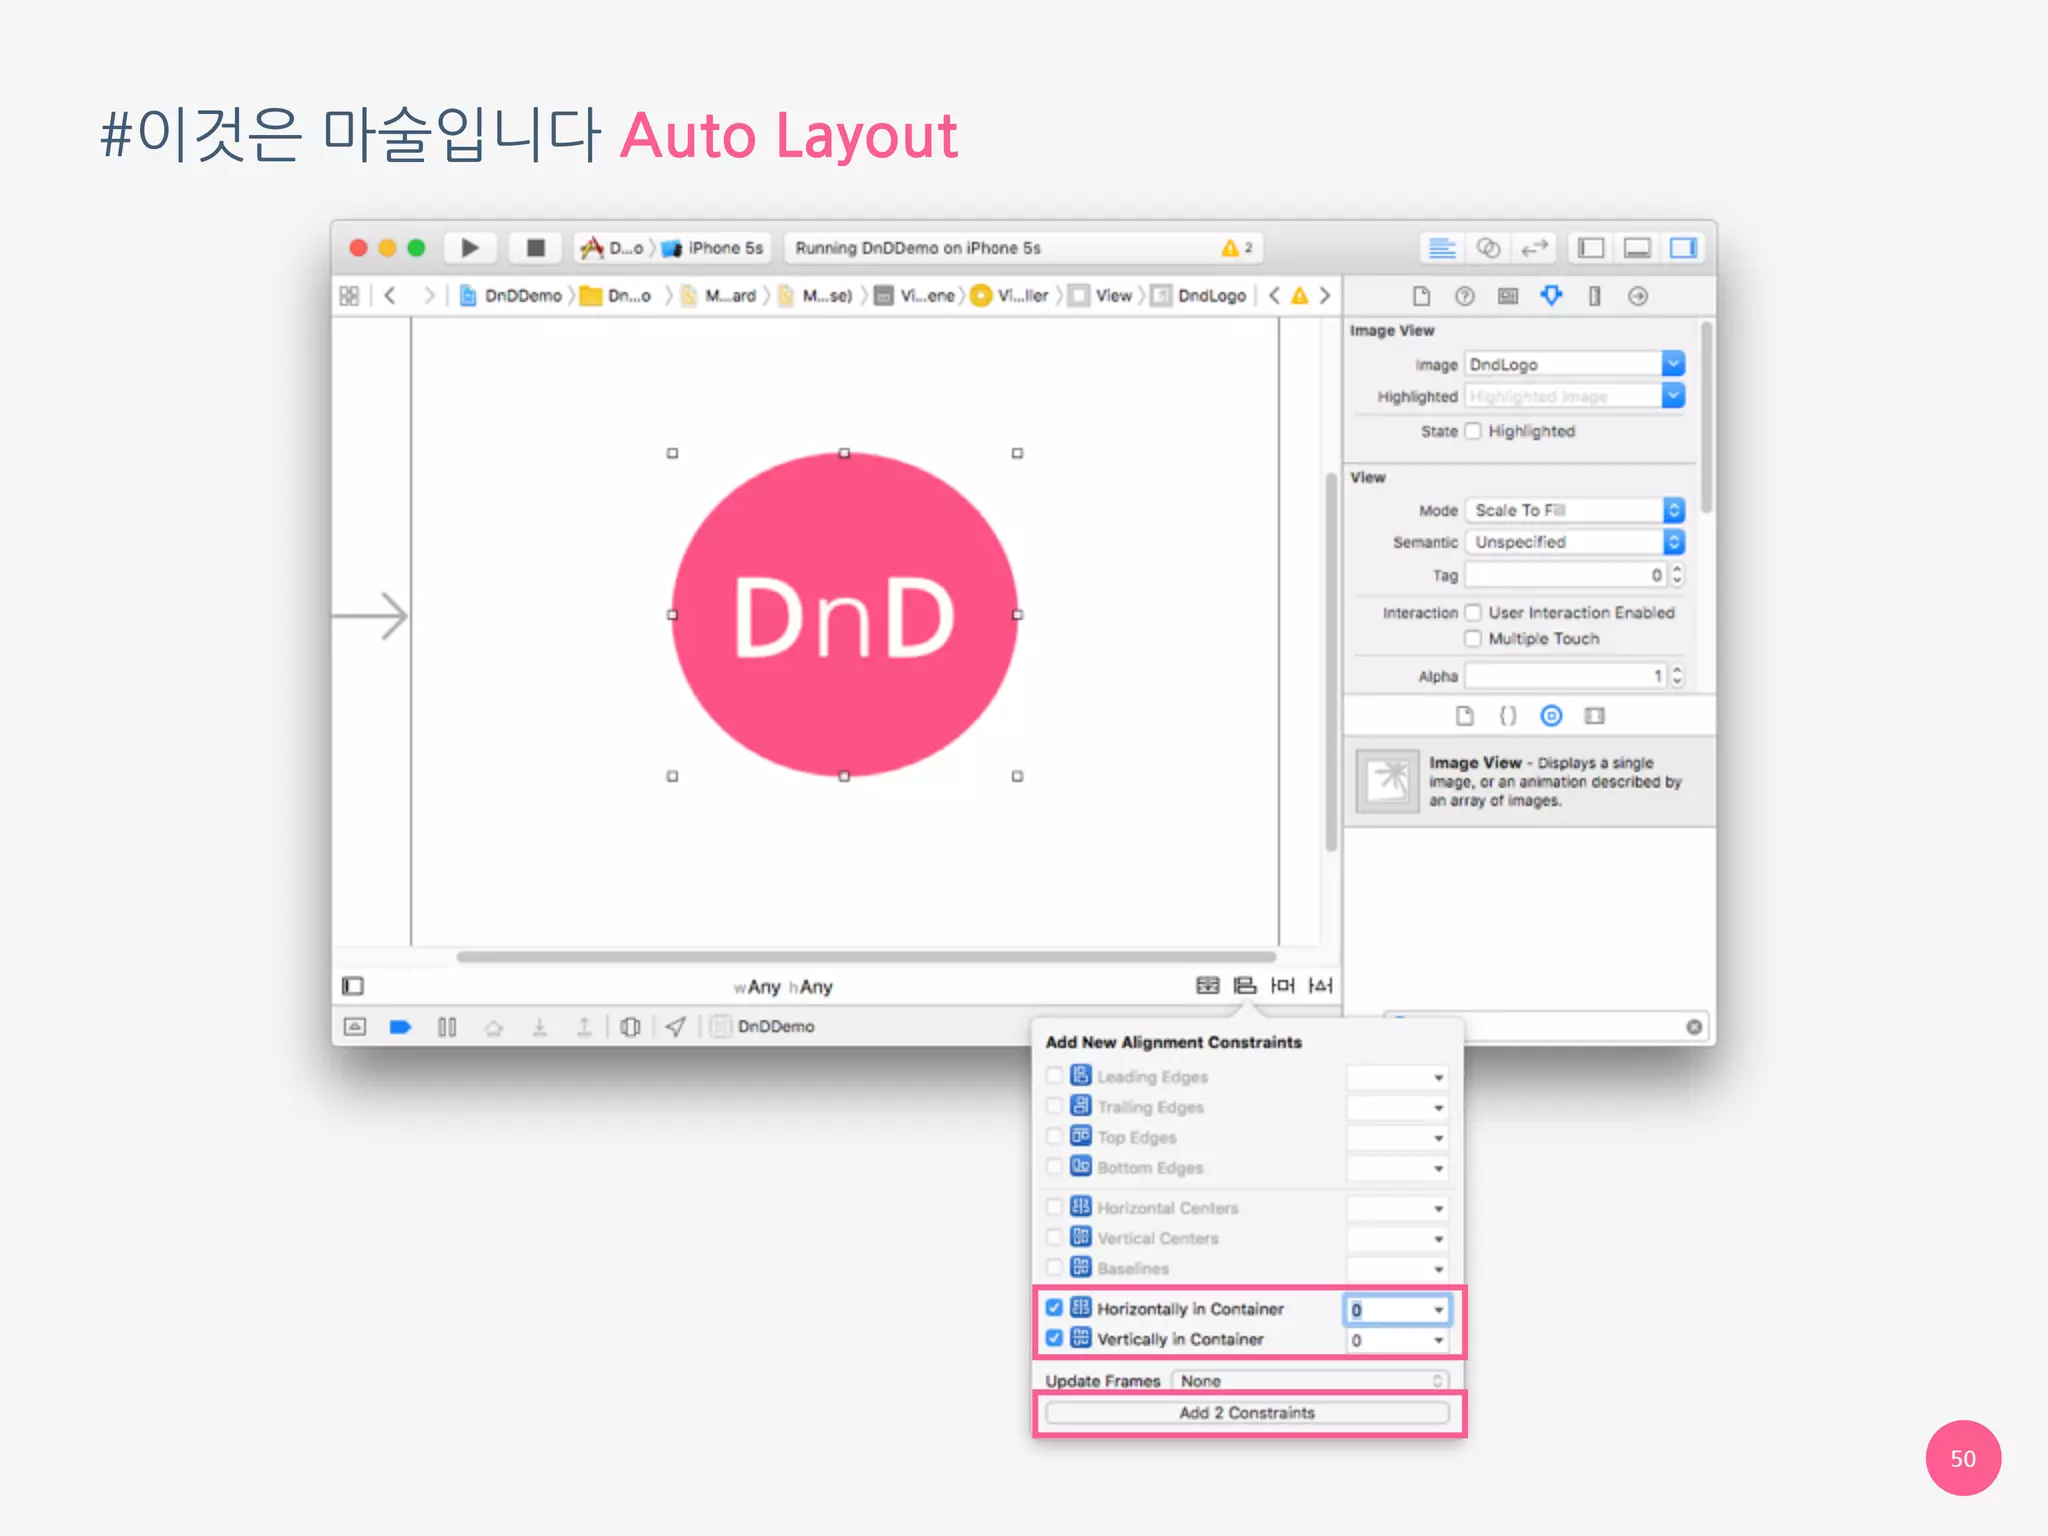
Task: Enable the Multiple Touch checkbox
Action: (x=1474, y=638)
